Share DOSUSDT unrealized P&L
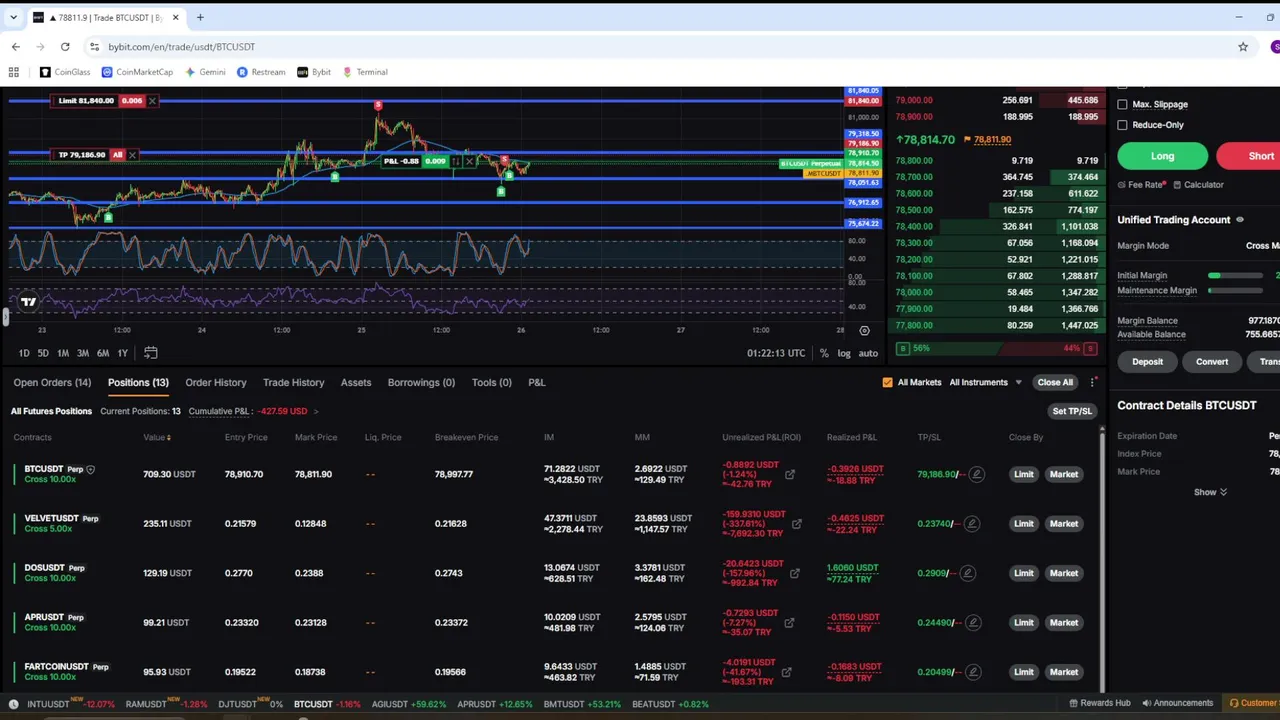The width and height of the screenshot is (1280, 720). [795, 573]
